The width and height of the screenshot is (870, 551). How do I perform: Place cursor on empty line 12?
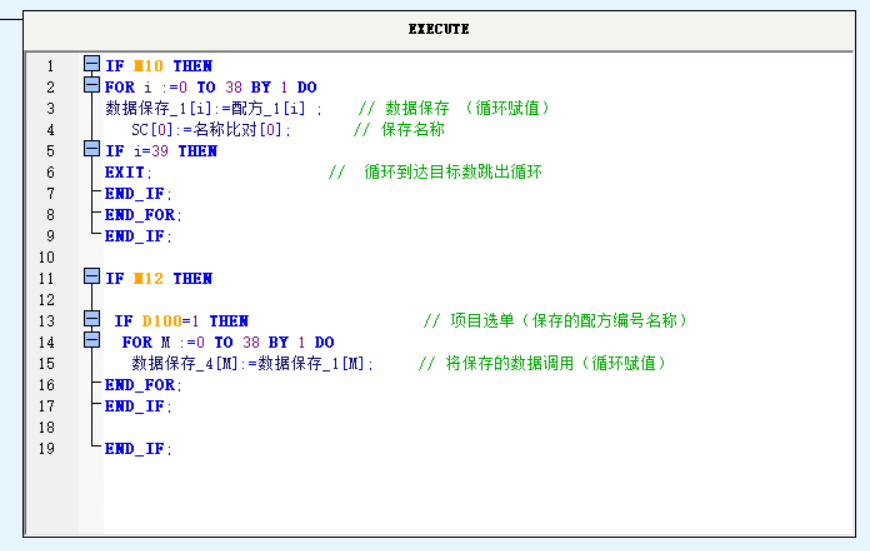pyautogui.click(x=300, y=299)
